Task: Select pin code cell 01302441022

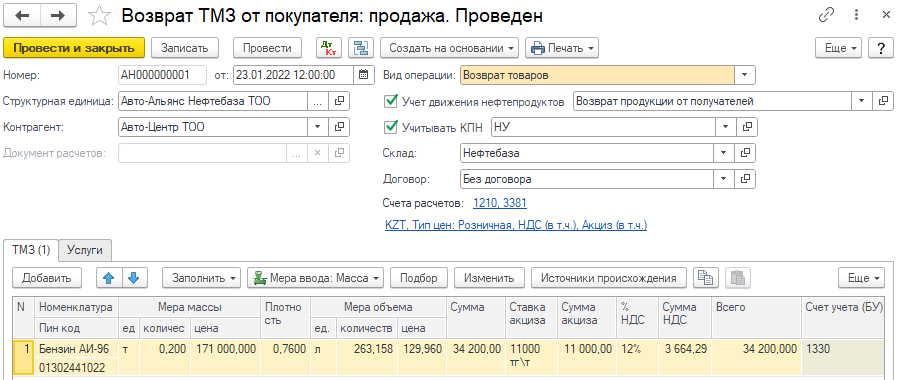Action: (77, 366)
